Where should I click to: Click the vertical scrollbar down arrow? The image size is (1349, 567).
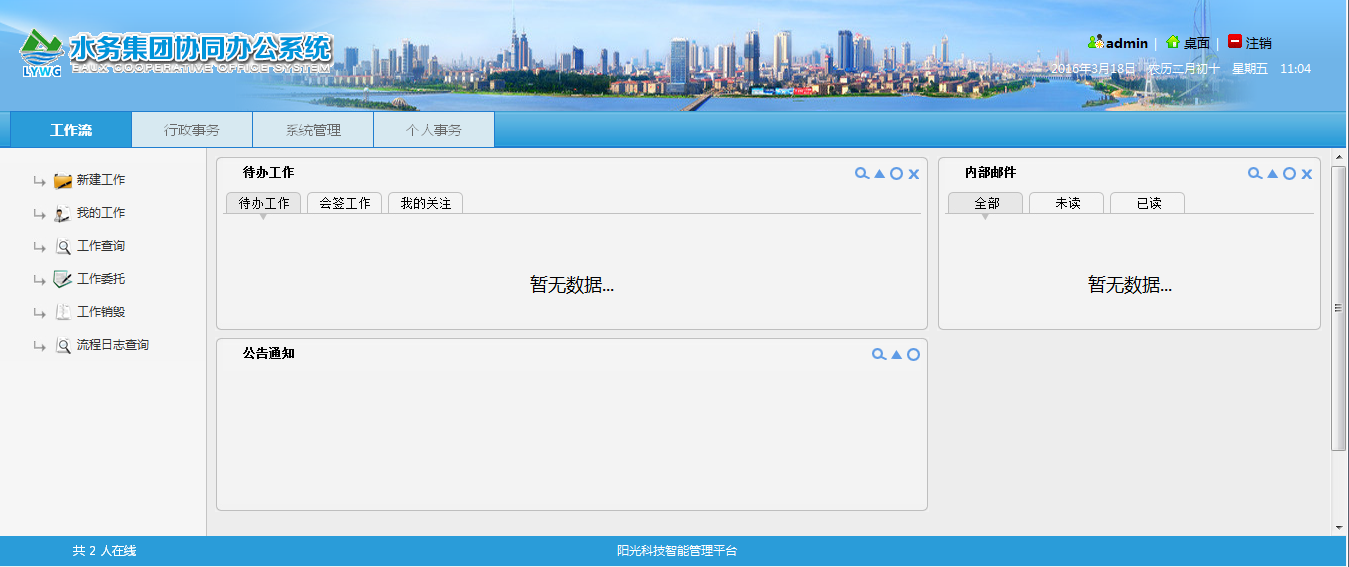coord(1339,527)
